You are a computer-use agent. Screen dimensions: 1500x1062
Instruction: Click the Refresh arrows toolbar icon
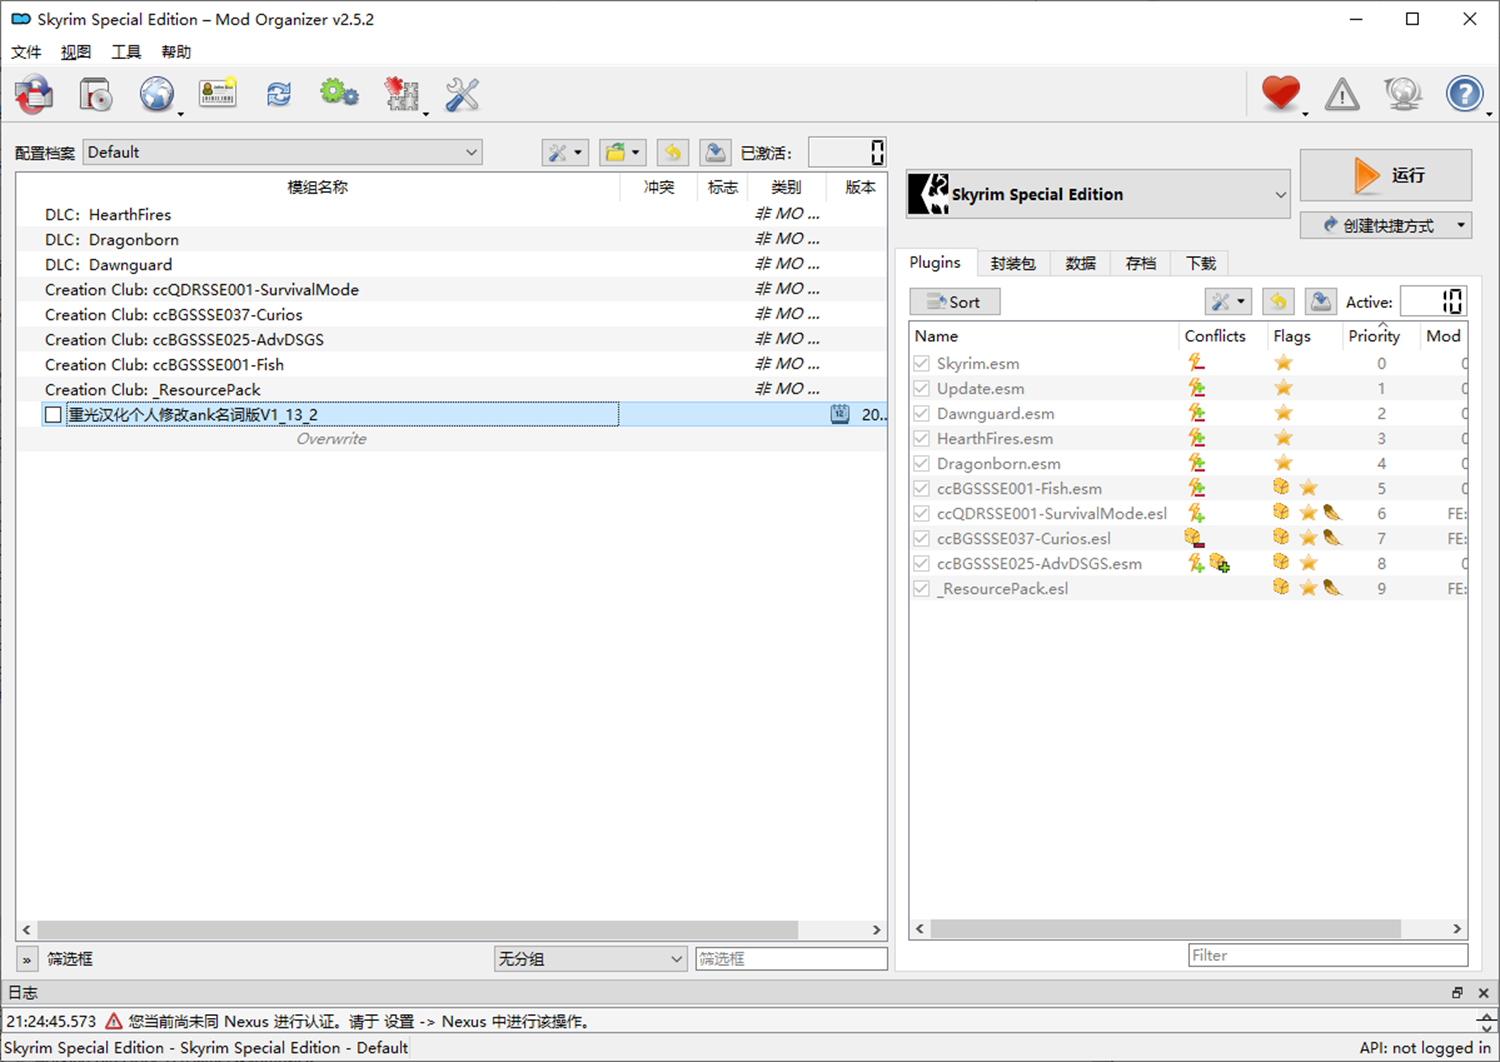pyautogui.click(x=279, y=95)
